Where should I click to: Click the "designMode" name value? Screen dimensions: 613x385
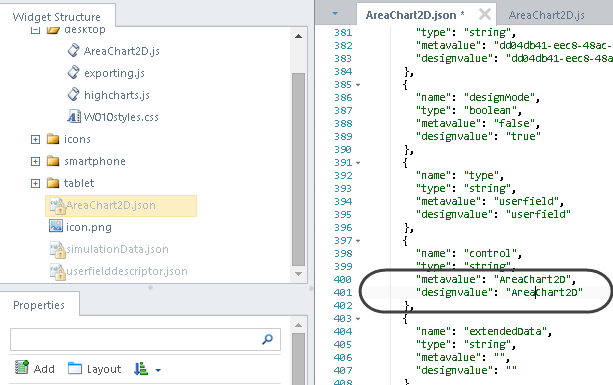(x=499, y=97)
